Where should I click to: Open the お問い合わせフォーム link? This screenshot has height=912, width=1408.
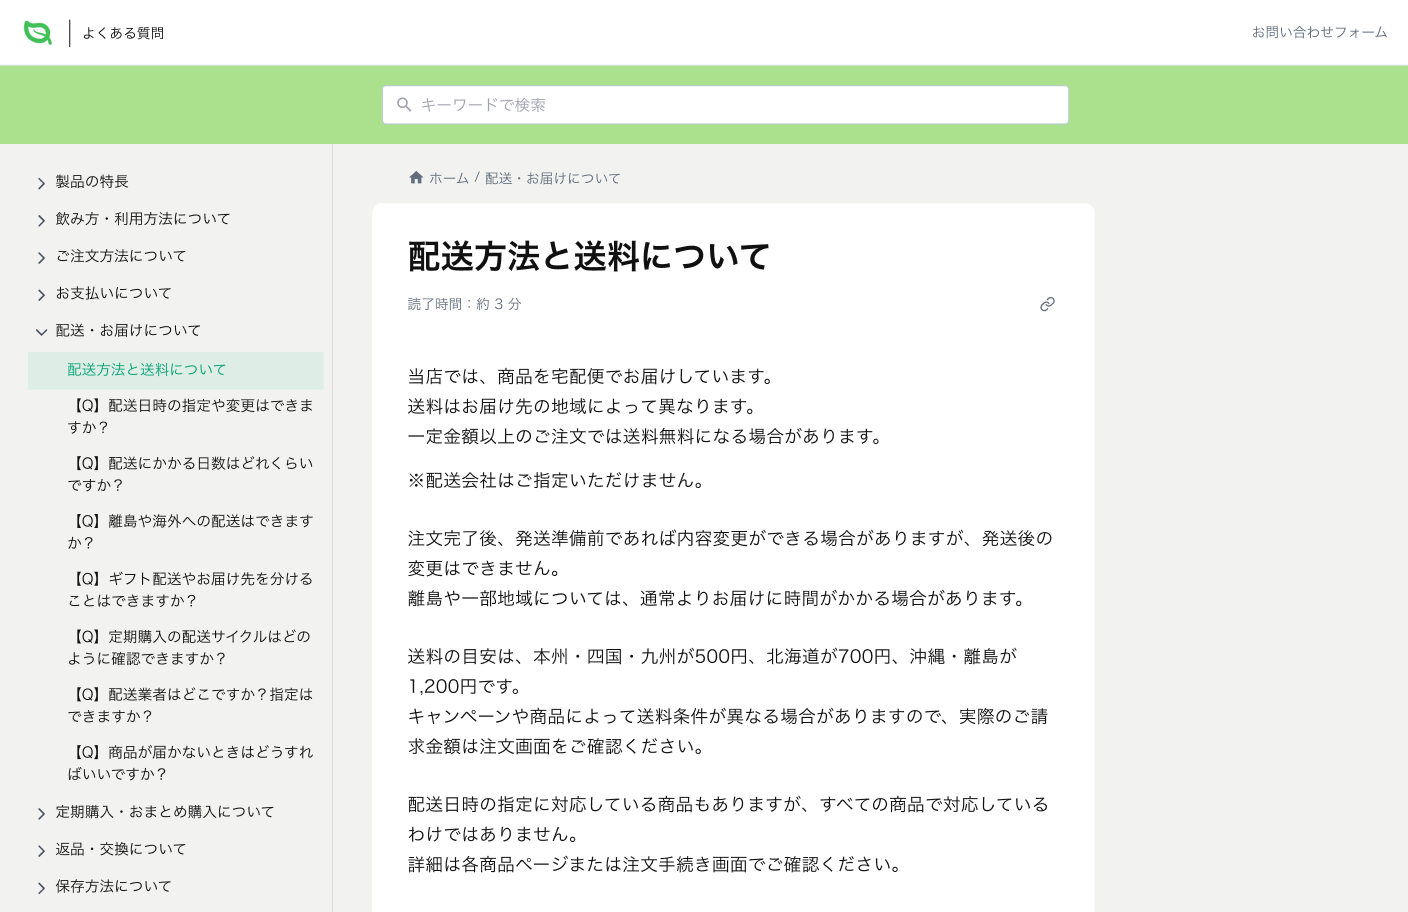pos(1320,31)
